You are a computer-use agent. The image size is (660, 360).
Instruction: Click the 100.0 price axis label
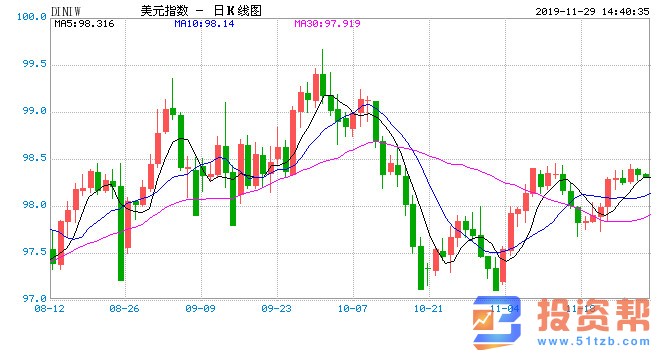click(32, 17)
